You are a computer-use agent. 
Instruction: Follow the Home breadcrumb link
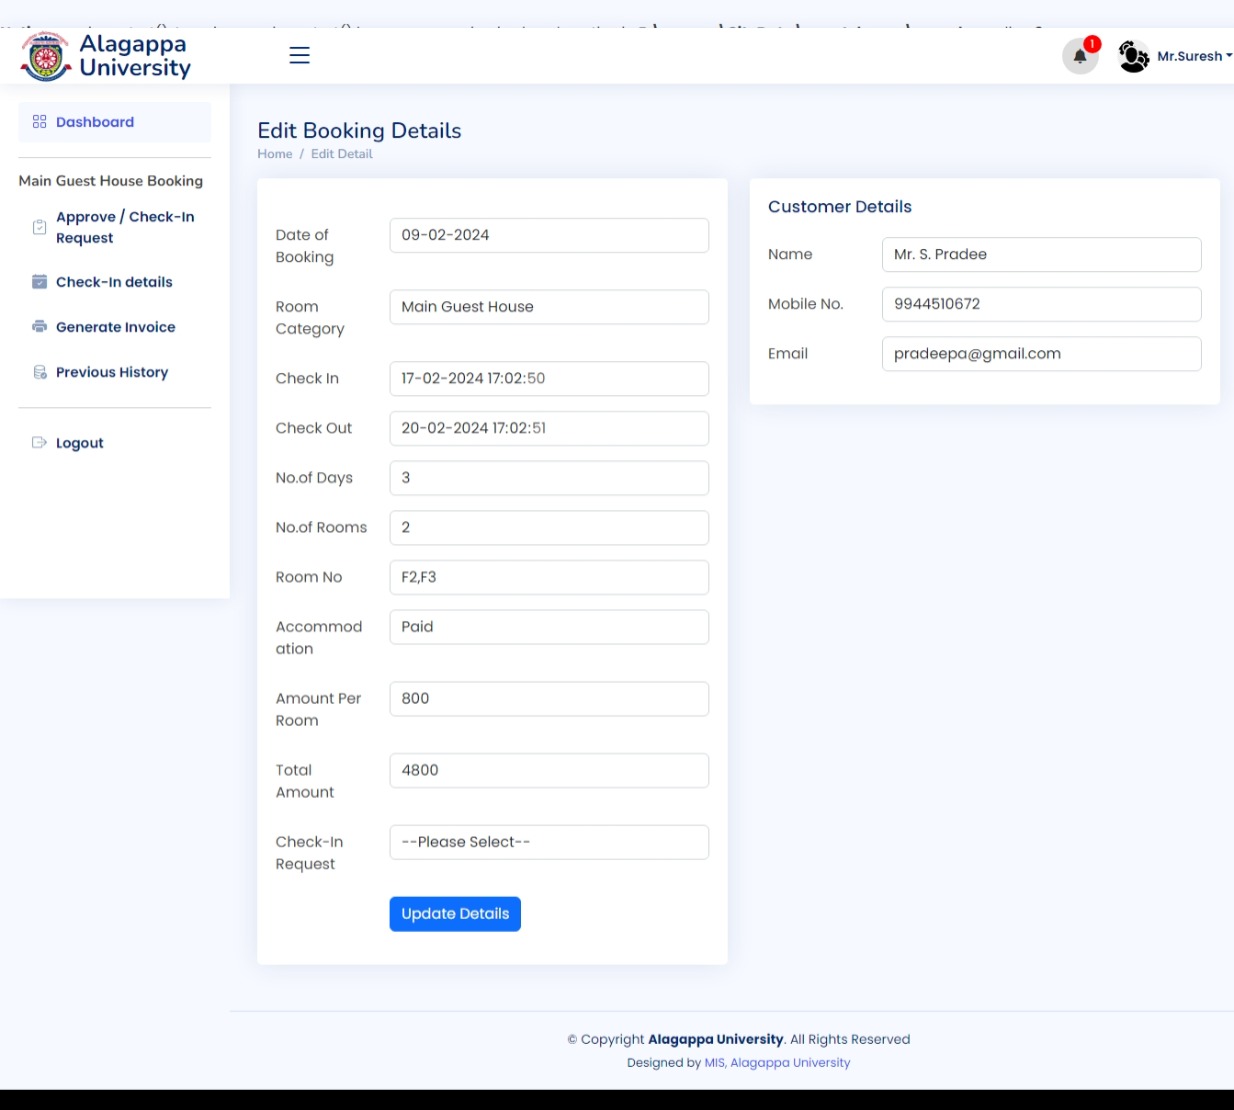(274, 154)
